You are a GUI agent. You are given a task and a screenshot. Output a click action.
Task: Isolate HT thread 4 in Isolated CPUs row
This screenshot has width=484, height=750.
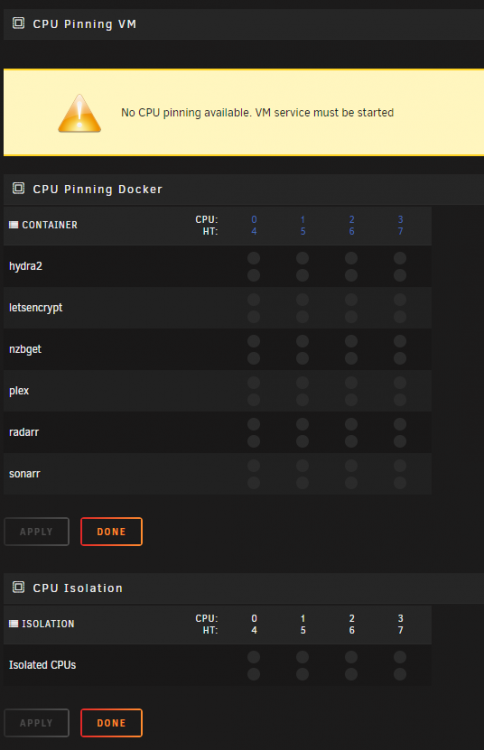(254, 674)
